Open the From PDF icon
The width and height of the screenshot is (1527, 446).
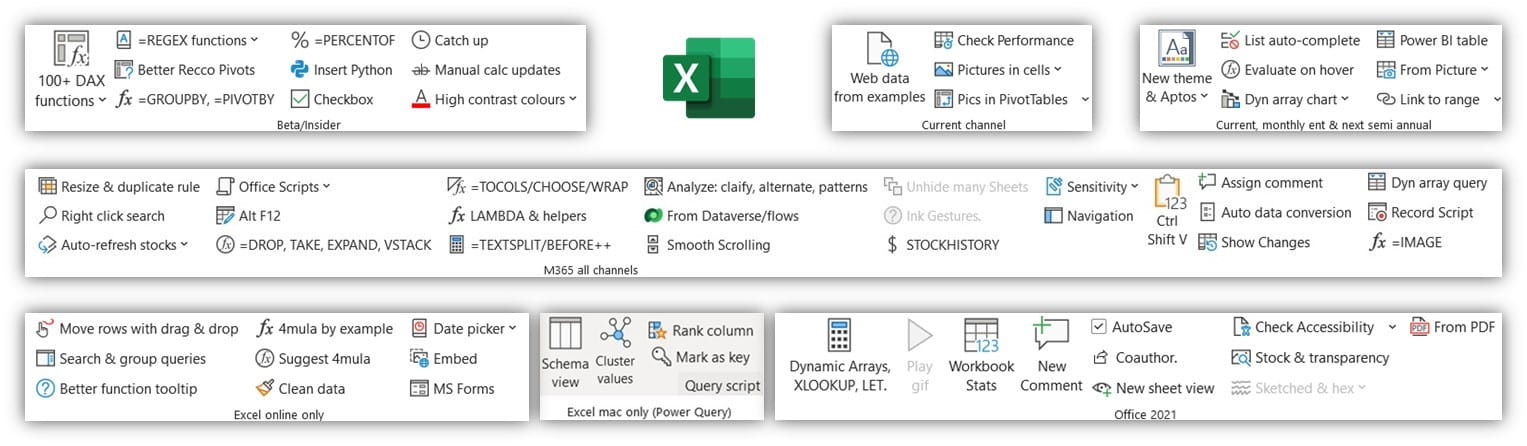(x=1419, y=327)
